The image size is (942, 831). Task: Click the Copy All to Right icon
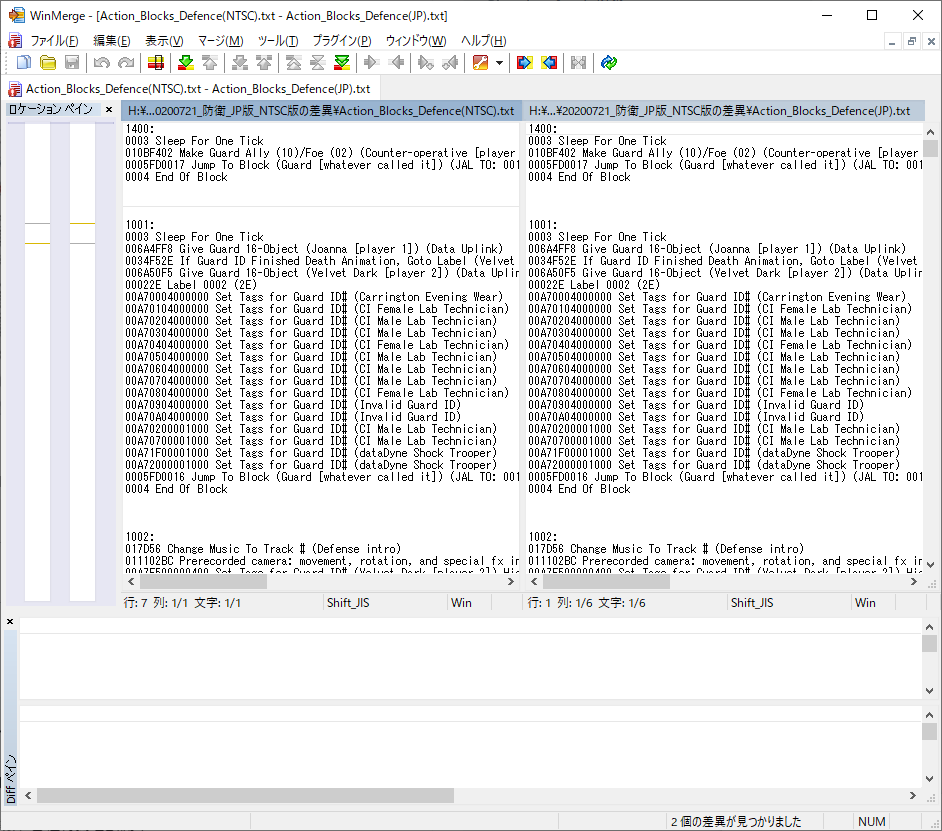[x=524, y=63]
